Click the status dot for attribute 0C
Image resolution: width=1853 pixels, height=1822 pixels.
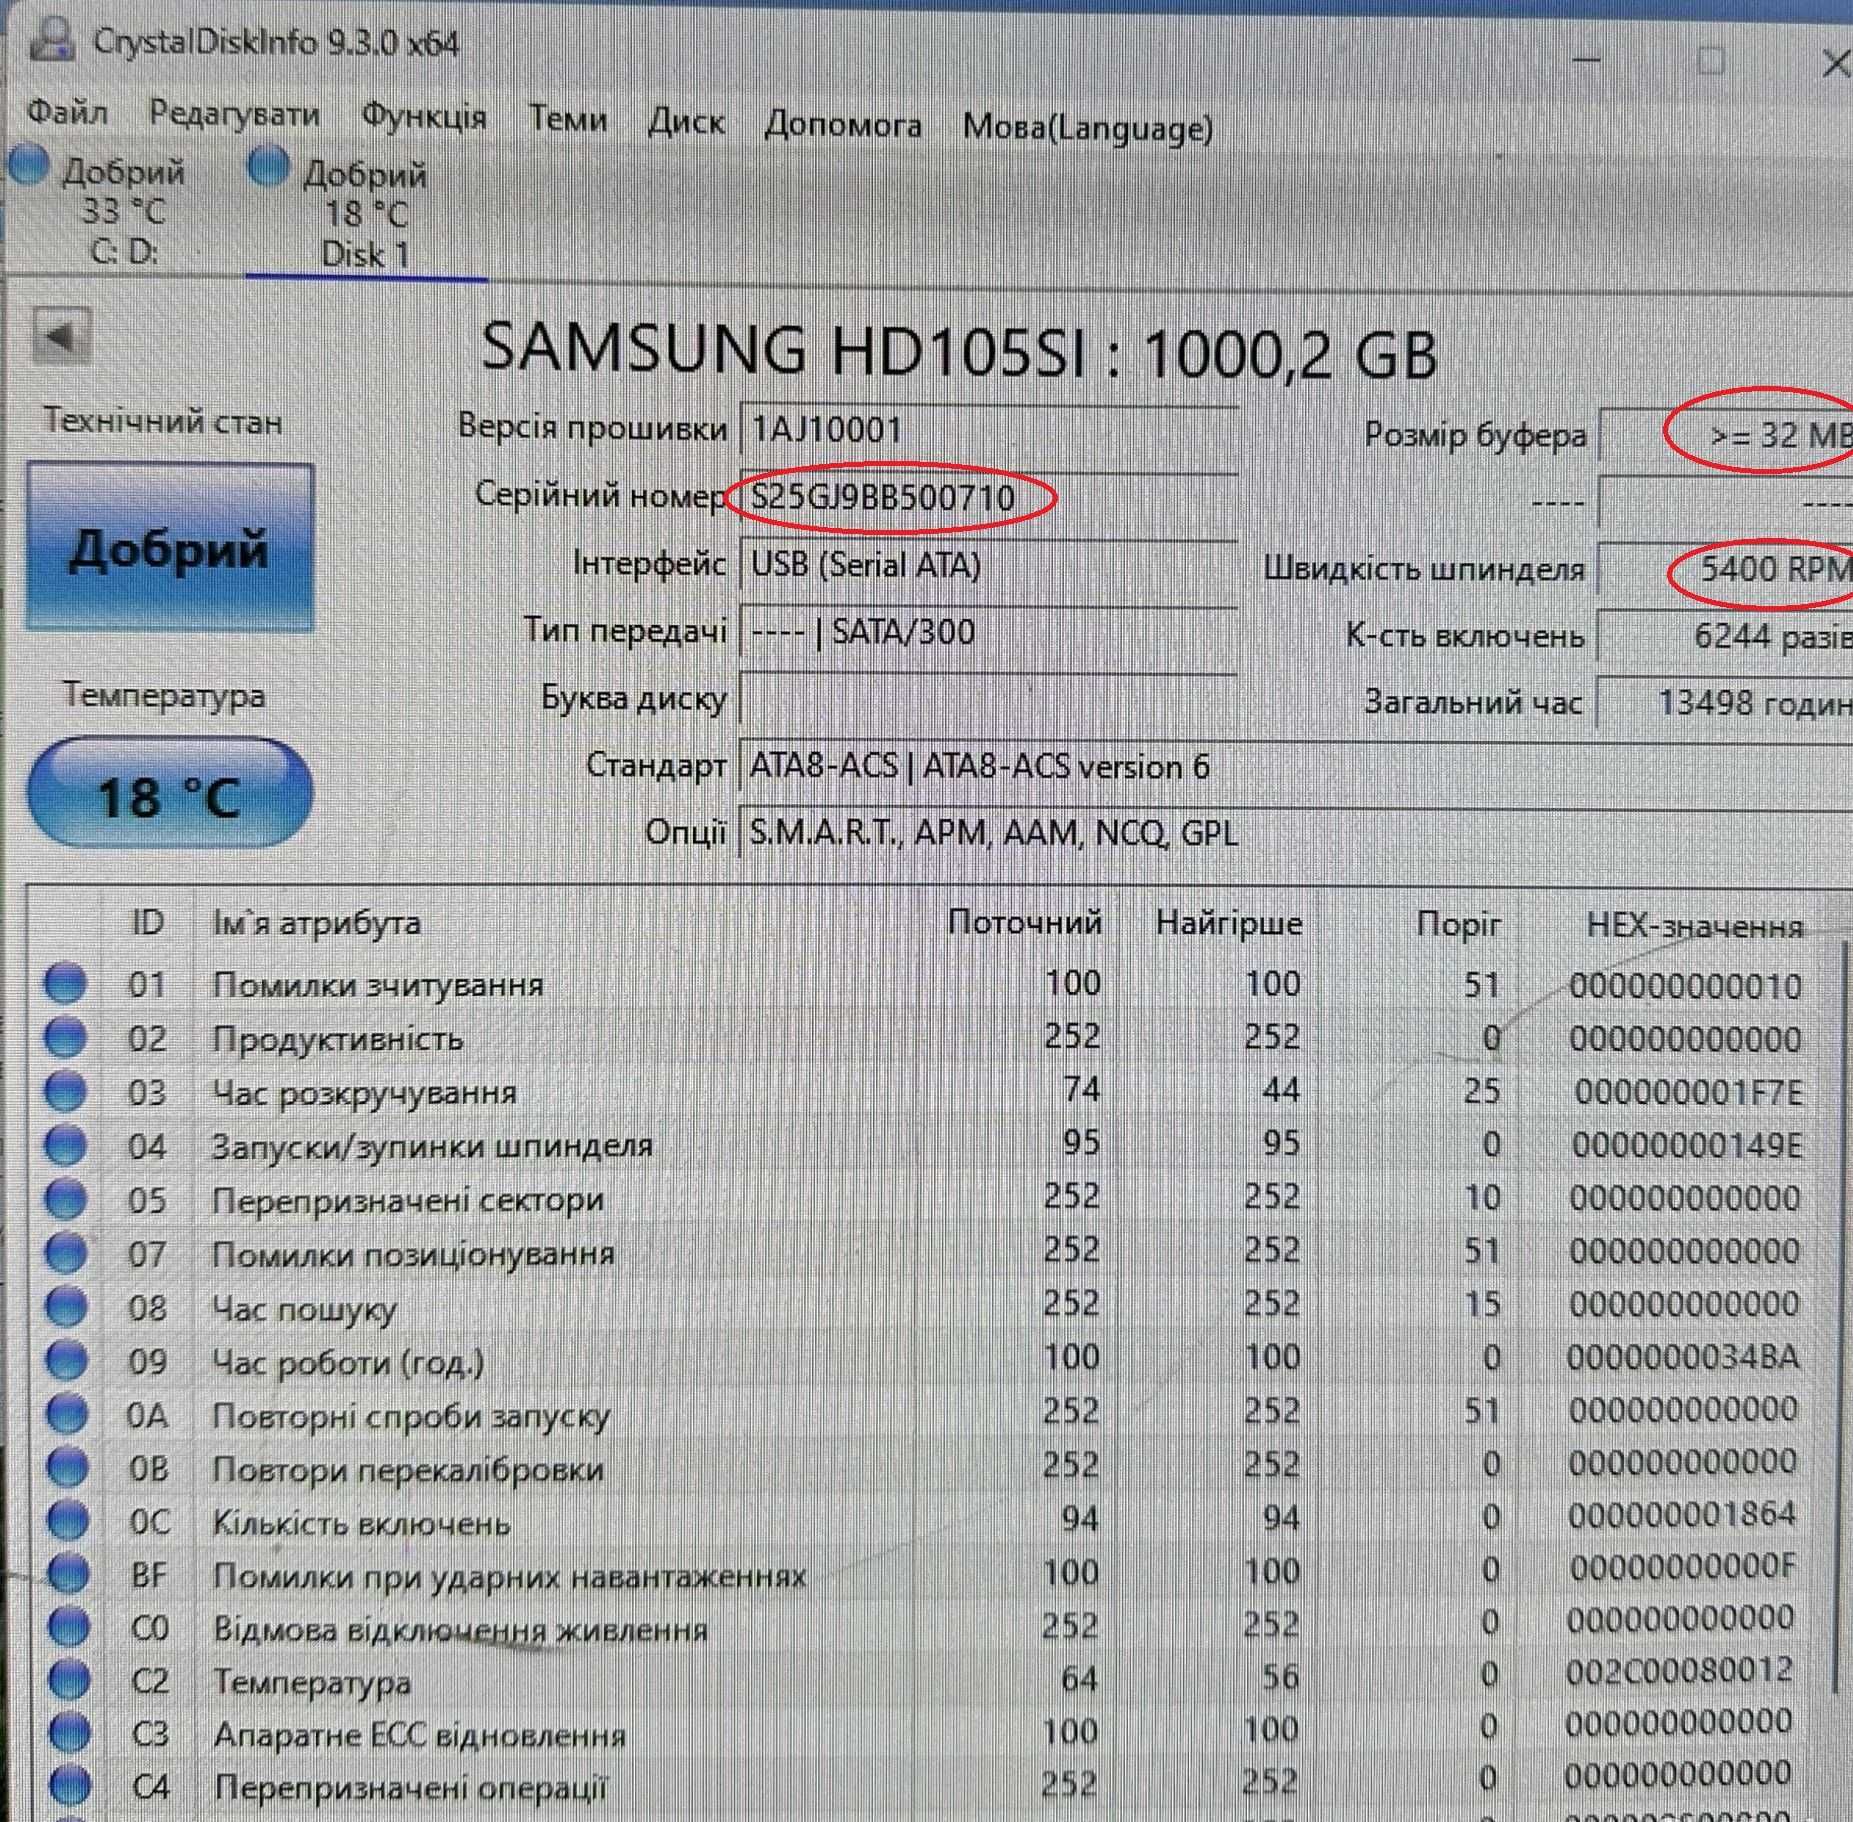tap(68, 1520)
